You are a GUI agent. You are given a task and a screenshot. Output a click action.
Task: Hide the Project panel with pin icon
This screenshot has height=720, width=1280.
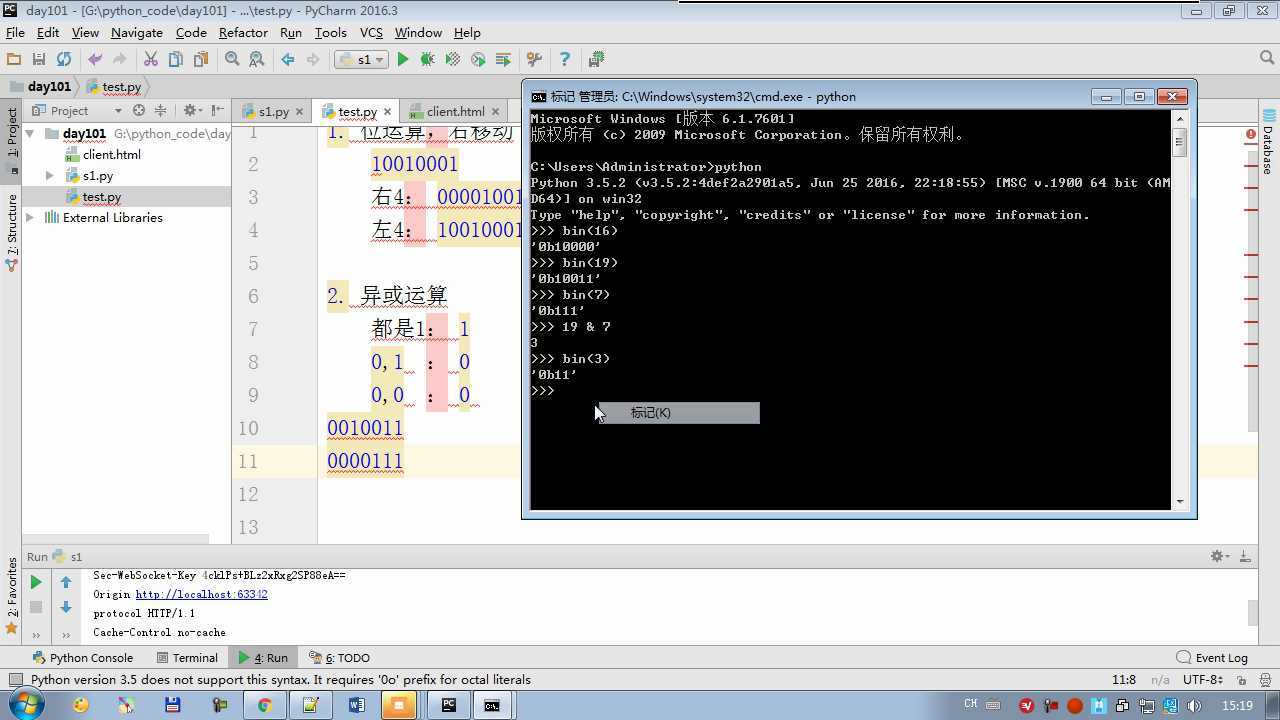[x=215, y=110]
